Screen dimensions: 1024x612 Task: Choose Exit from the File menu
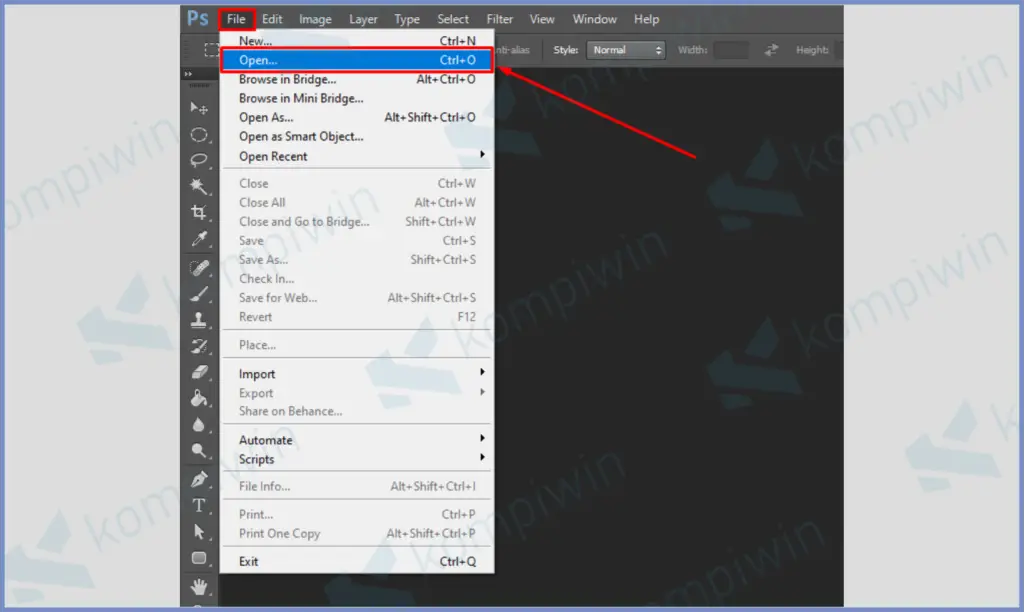(x=357, y=561)
